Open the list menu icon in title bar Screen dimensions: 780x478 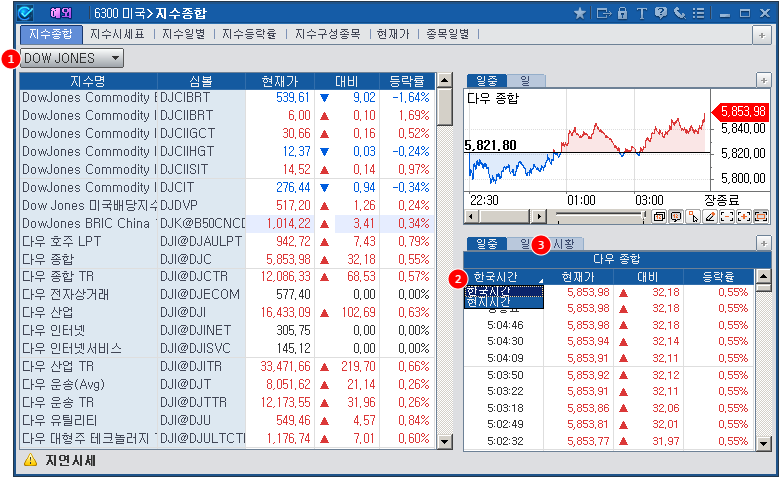(698, 13)
